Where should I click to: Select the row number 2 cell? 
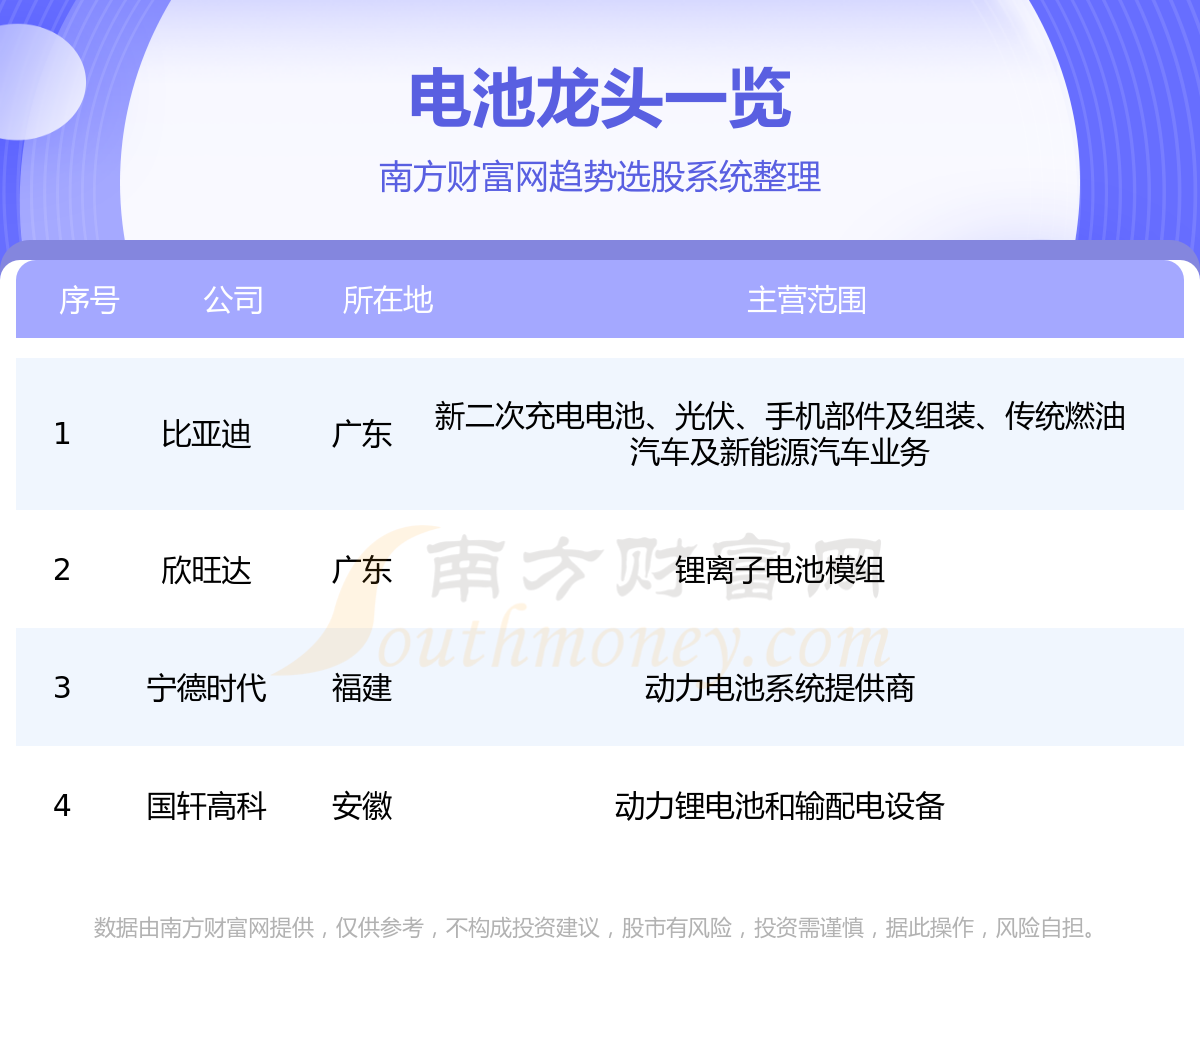62,570
